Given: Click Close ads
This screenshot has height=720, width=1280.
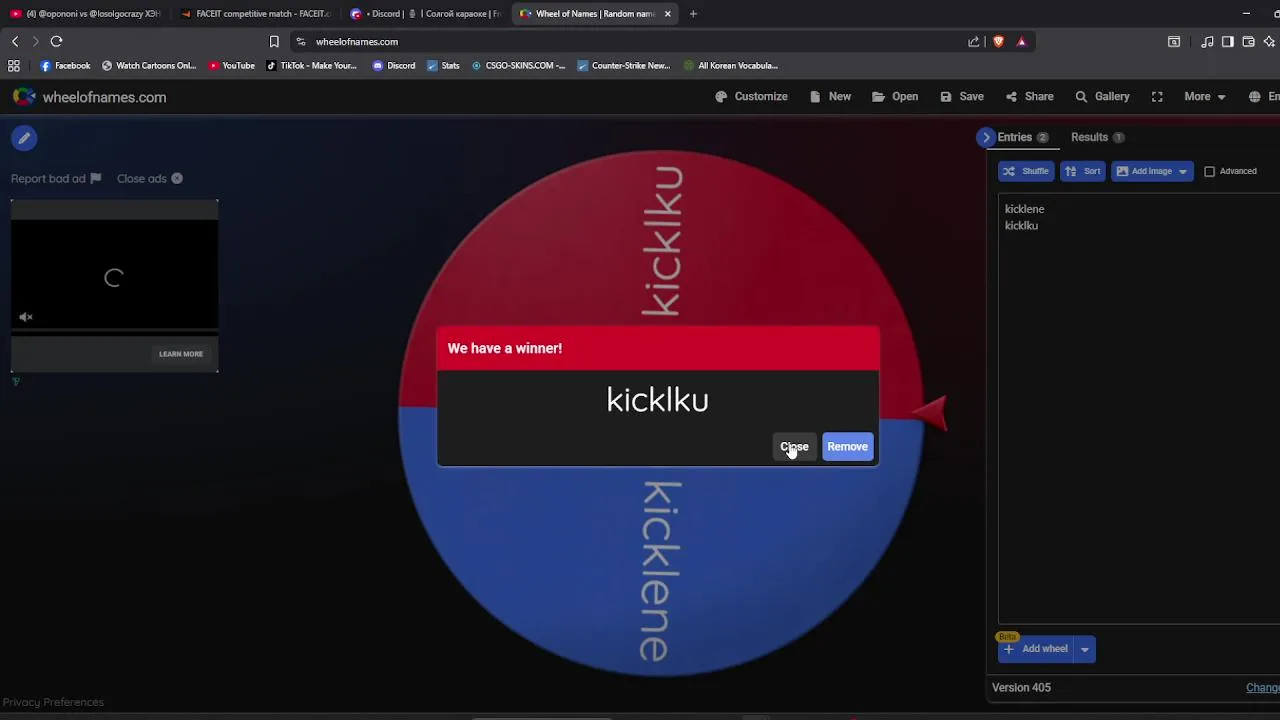Looking at the screenshot, I should point(150,179).
